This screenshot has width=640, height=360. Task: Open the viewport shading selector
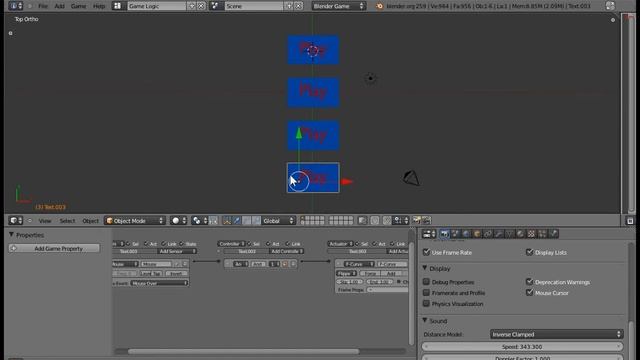178,221
